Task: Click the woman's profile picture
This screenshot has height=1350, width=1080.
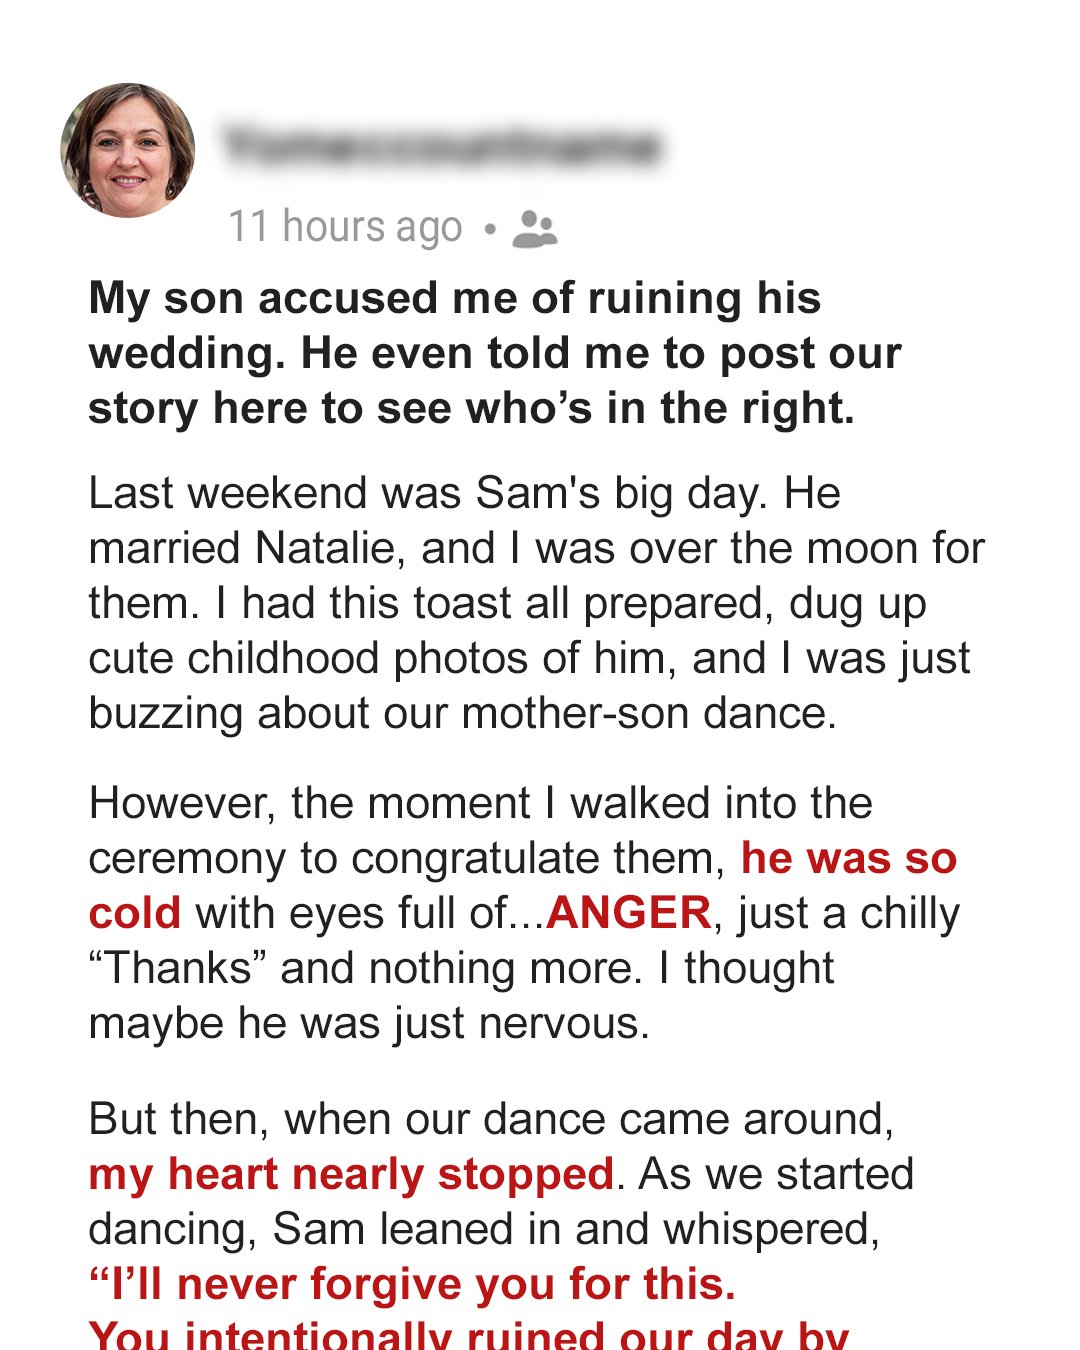Action: tap(128, 150)
